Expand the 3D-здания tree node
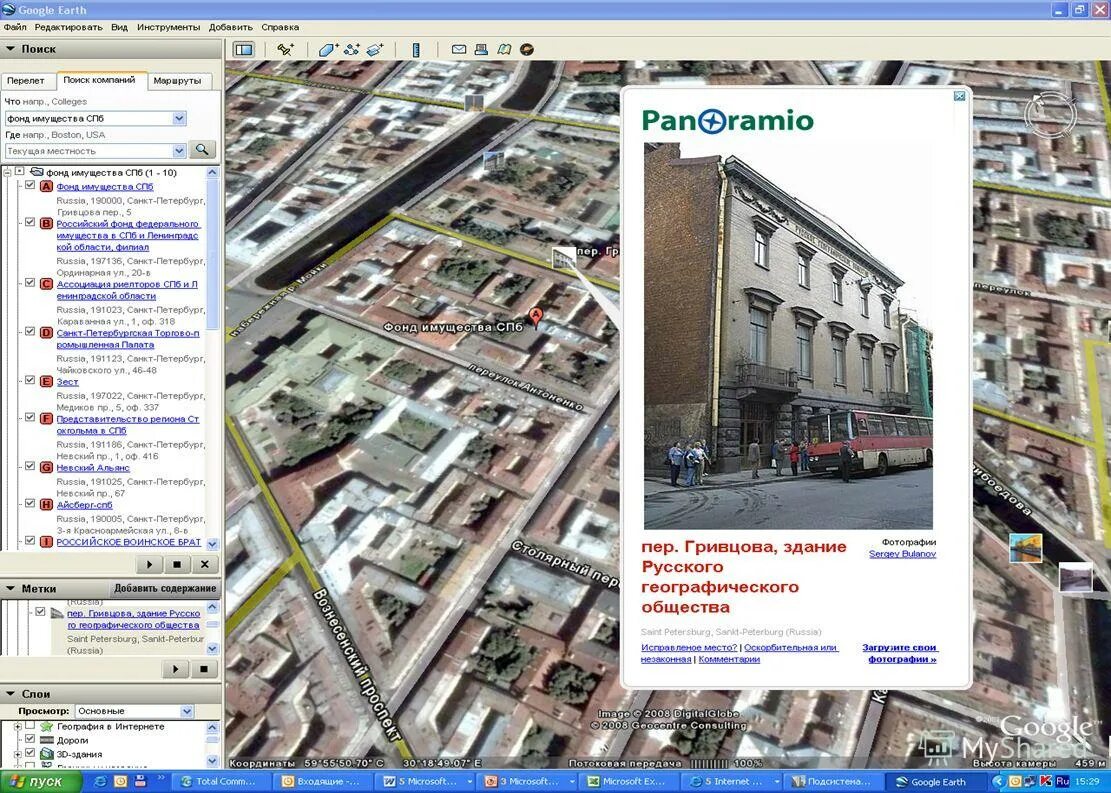Viewport: 1111px width, 793px height. (17, 754)
